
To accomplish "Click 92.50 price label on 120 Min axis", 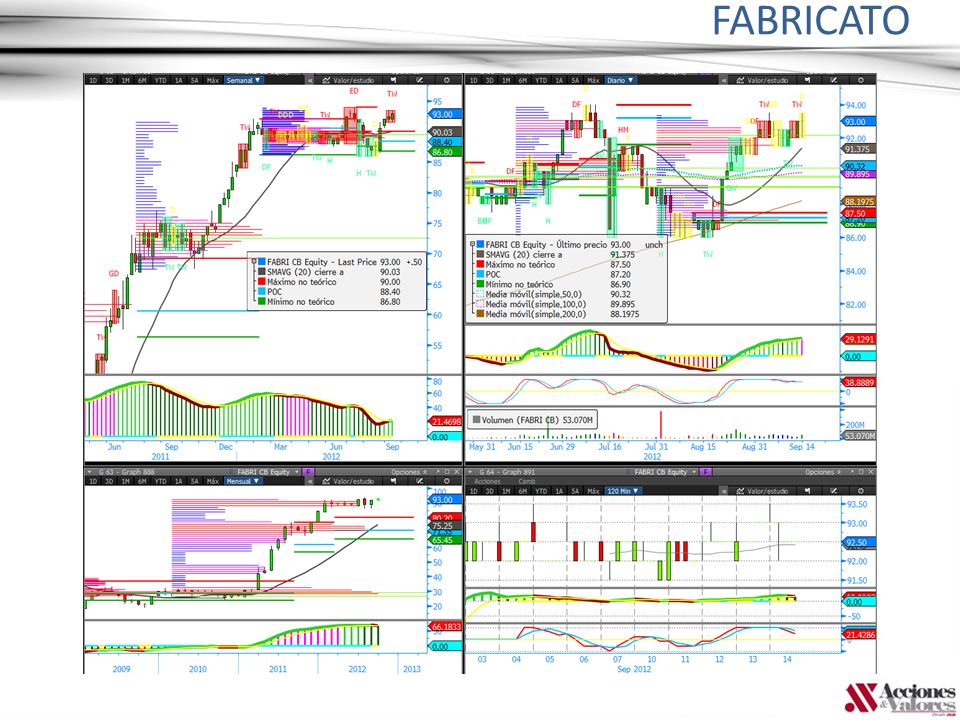I will (x=857, y=542).
